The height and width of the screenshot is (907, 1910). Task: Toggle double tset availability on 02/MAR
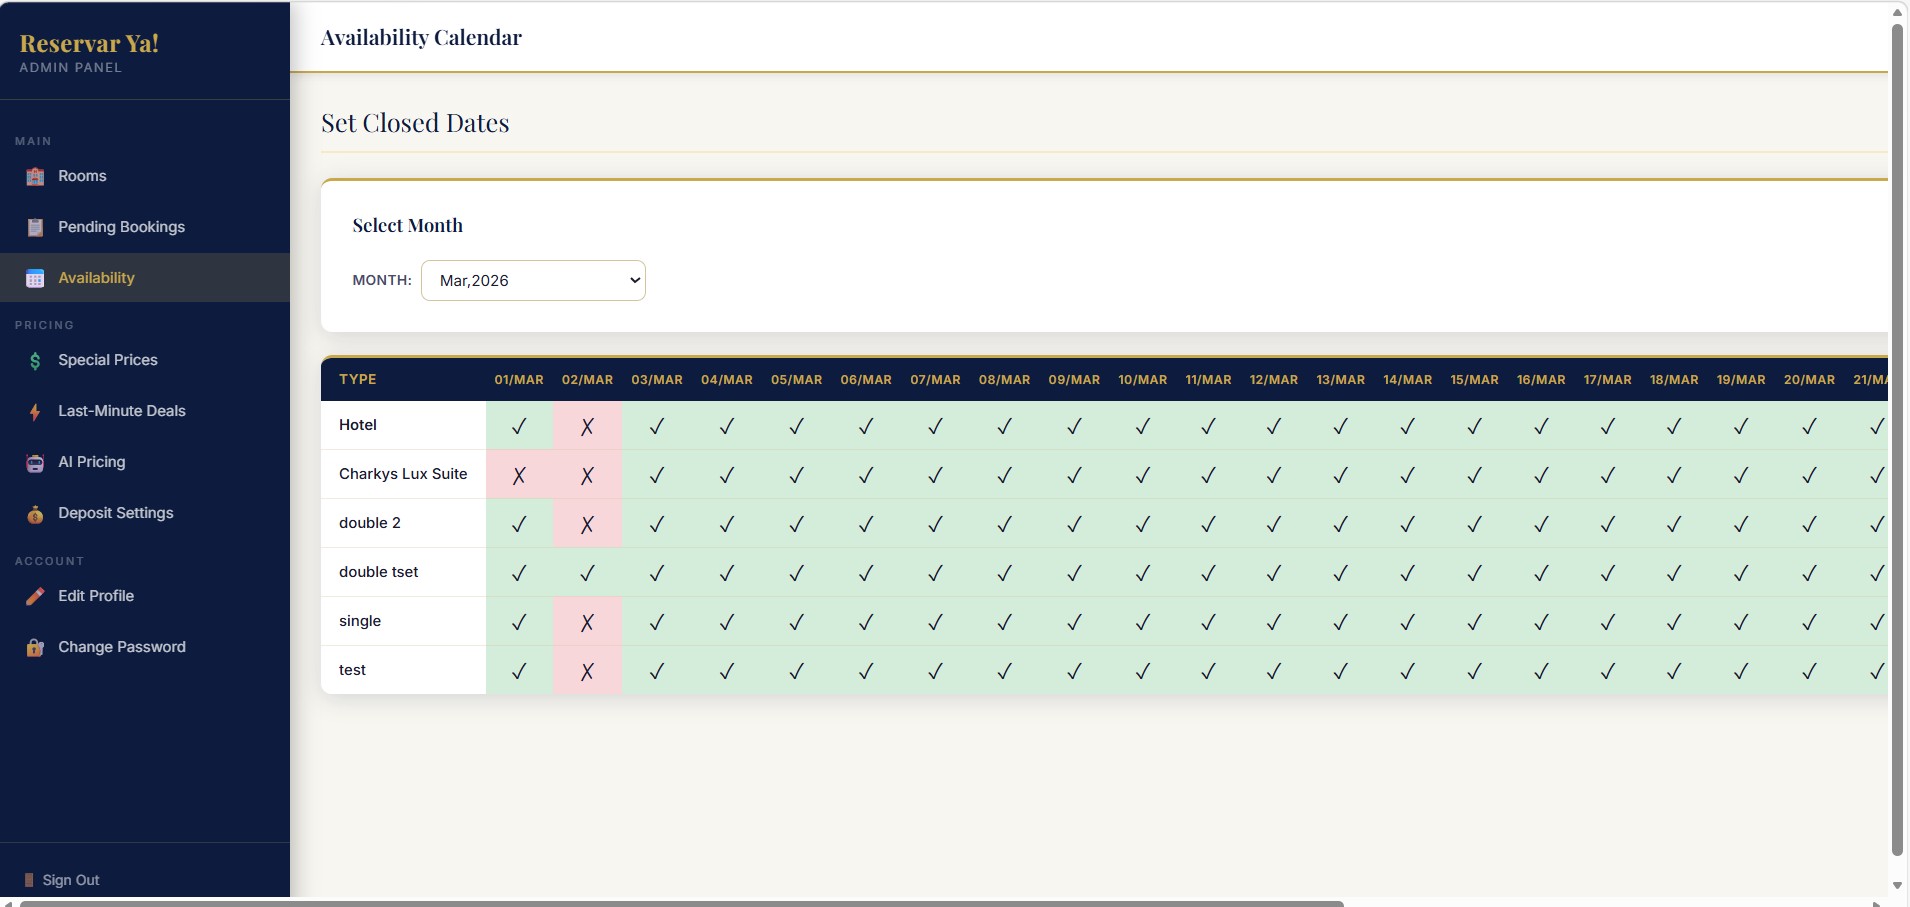click(x=587, y=573)
